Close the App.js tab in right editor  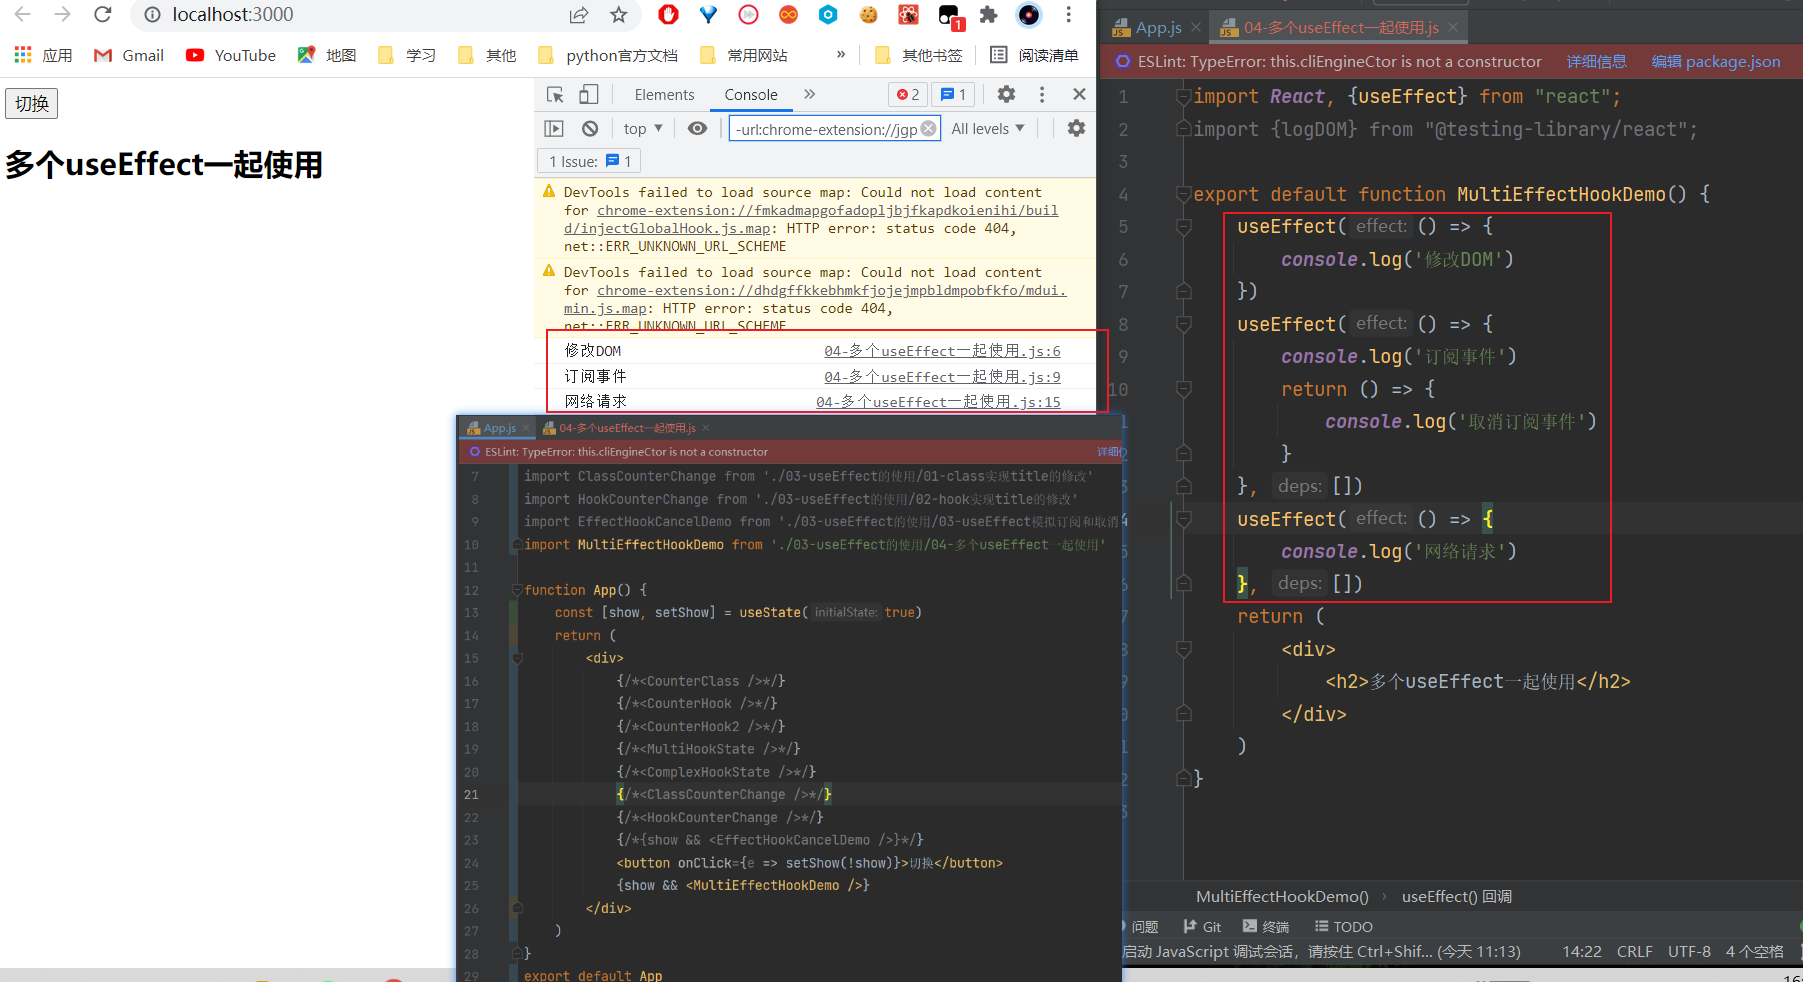pos(1198,27)
